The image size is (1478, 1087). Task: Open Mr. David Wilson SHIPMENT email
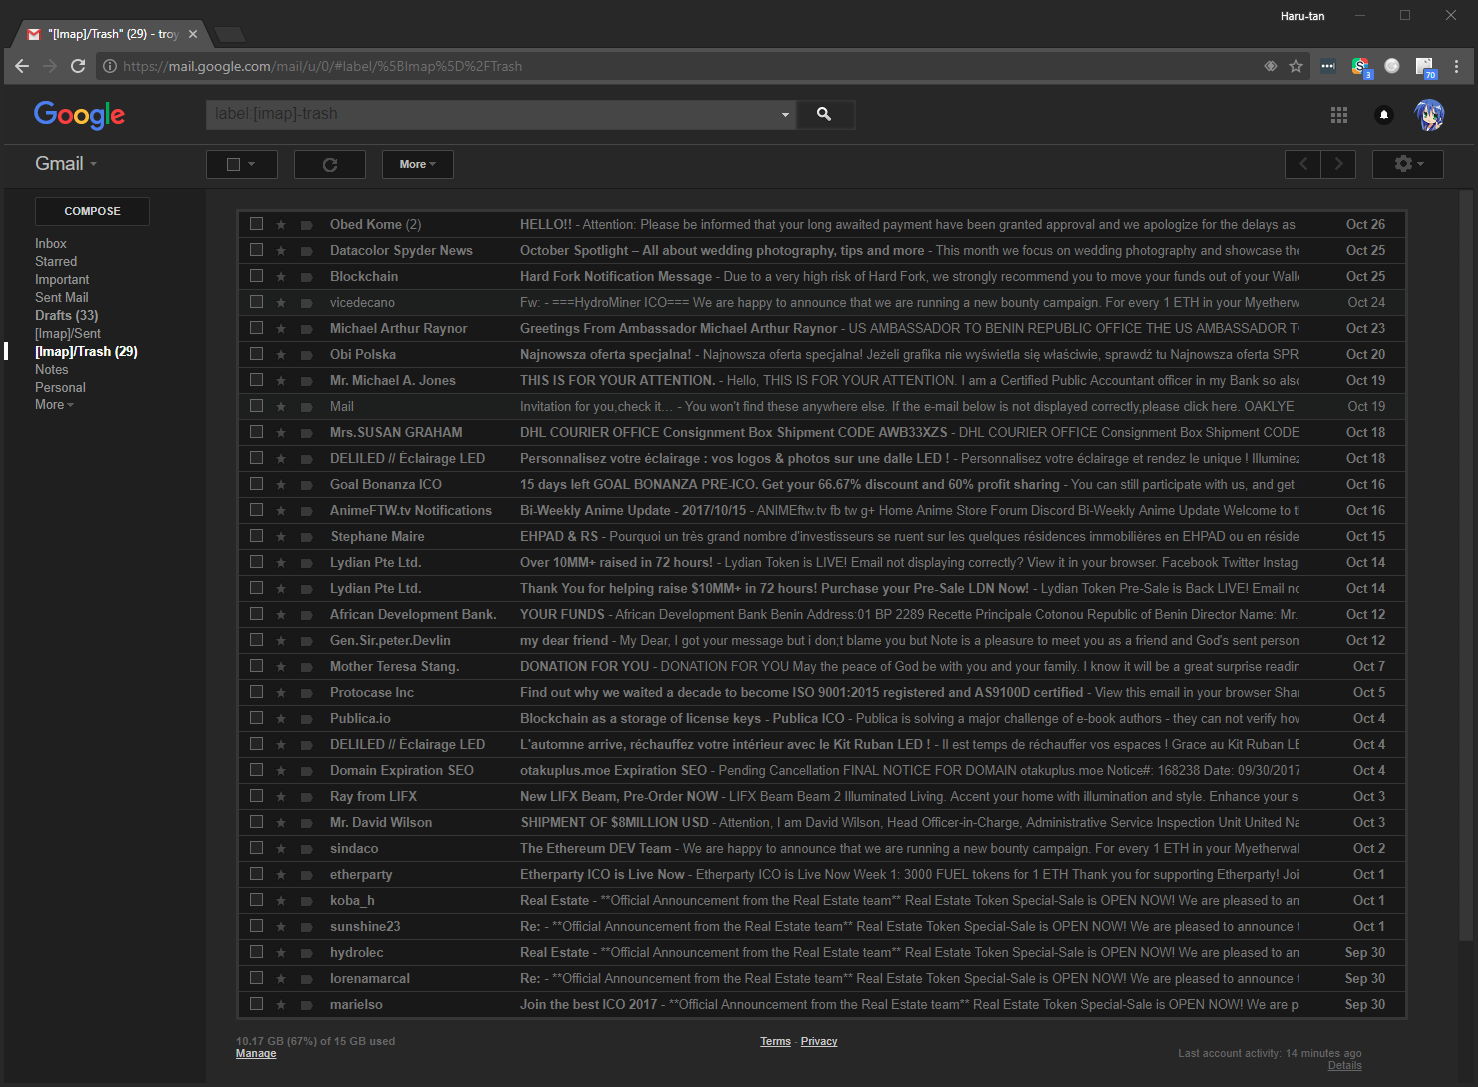[821, 823]
